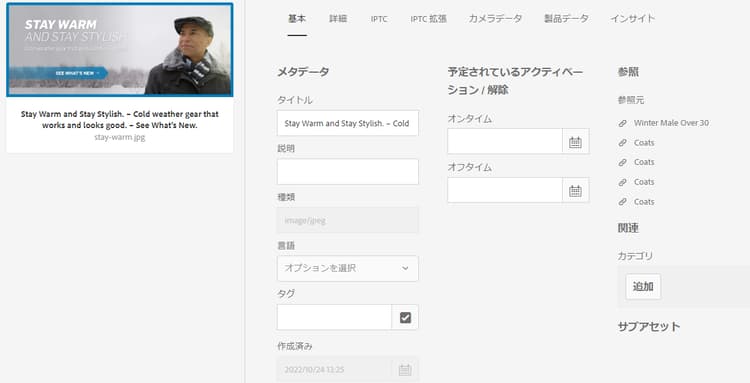Open the オフタイム calendar picker icon
Viewport: 750px width, 383px height.
pos(575,190)
